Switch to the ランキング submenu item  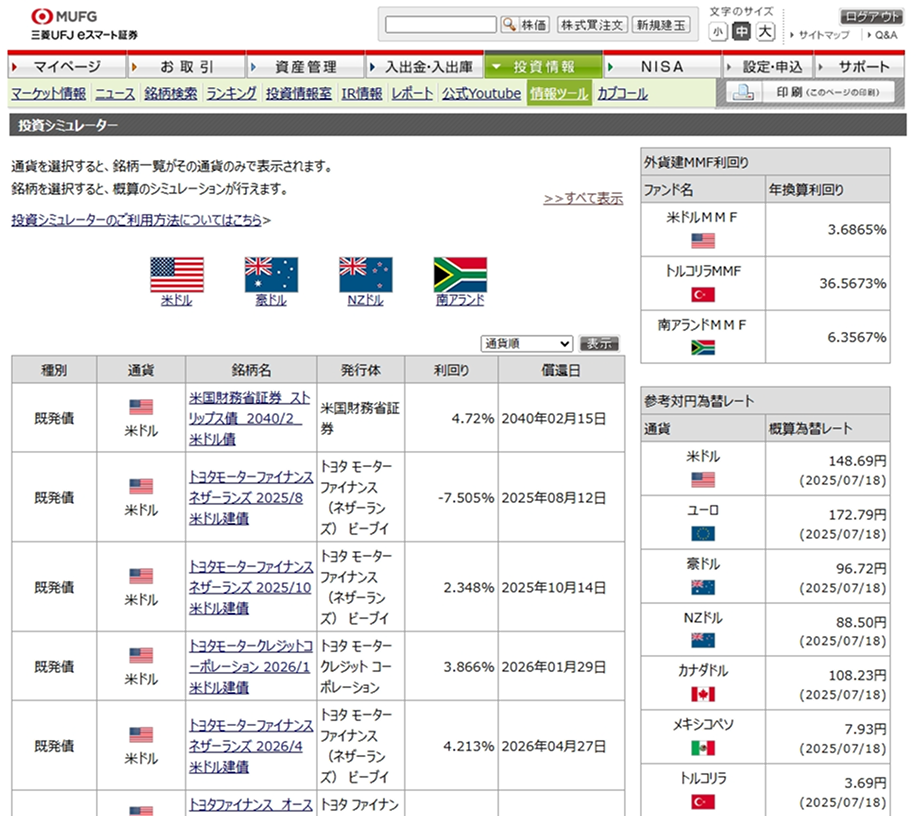click(231, 94)
